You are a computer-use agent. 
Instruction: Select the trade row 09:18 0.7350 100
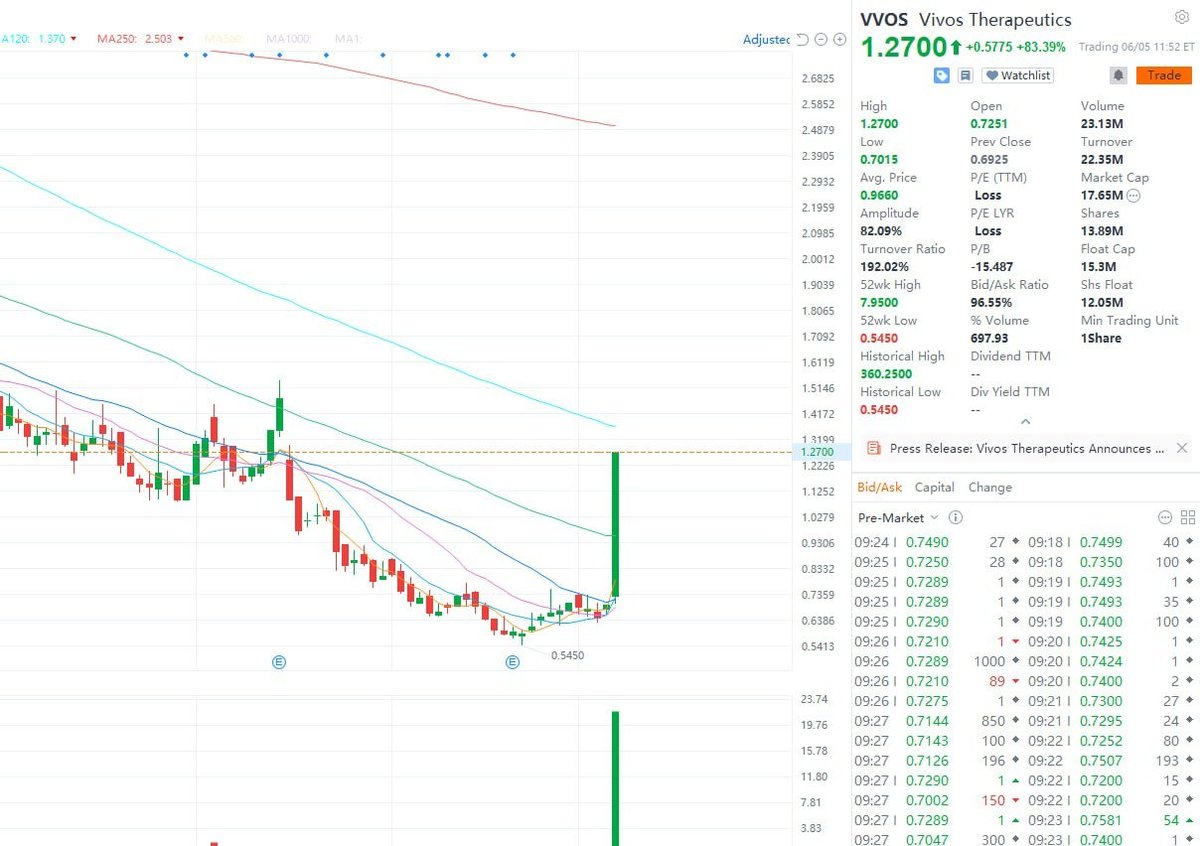(1110, 562)
